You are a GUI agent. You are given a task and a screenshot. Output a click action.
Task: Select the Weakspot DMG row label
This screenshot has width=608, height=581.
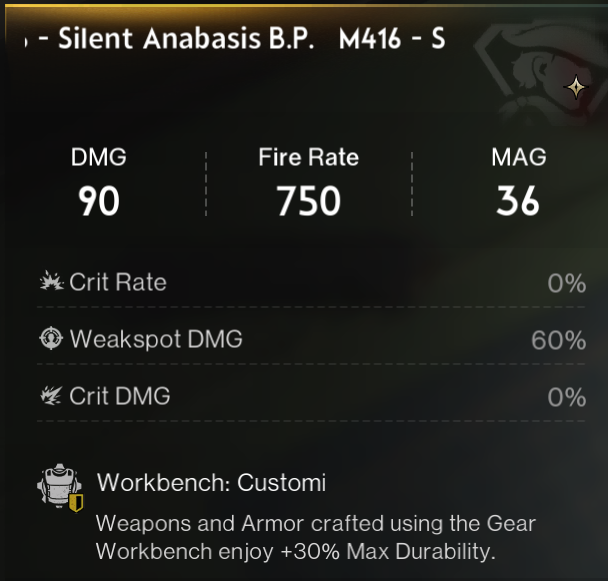(156, 339)
